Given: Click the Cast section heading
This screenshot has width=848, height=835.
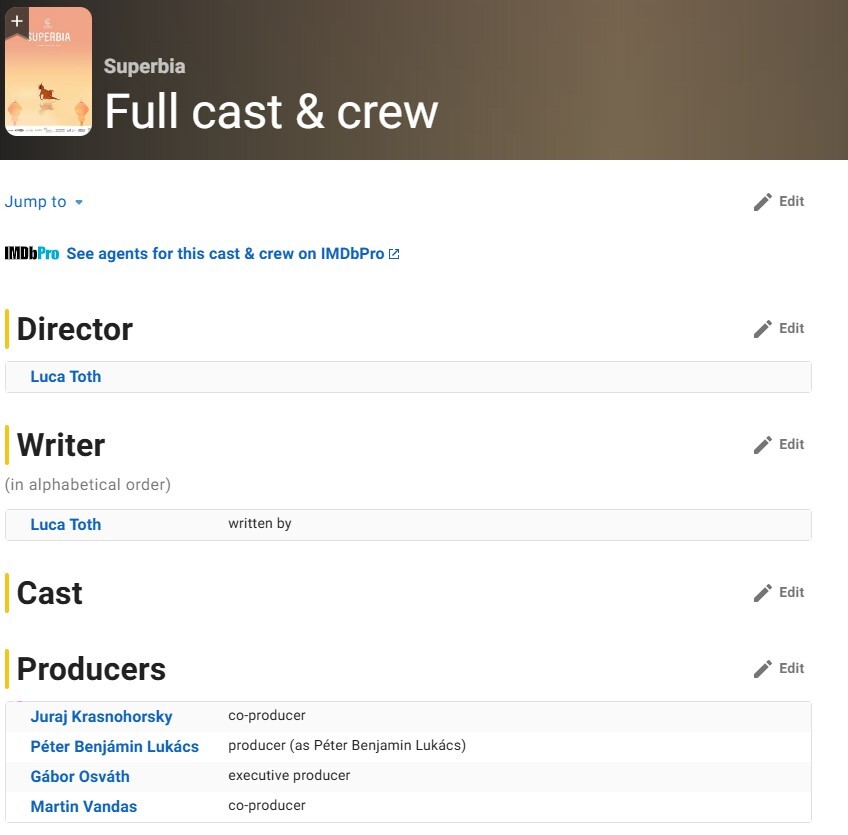Looking at the screenshot, I should coord(50,593).
